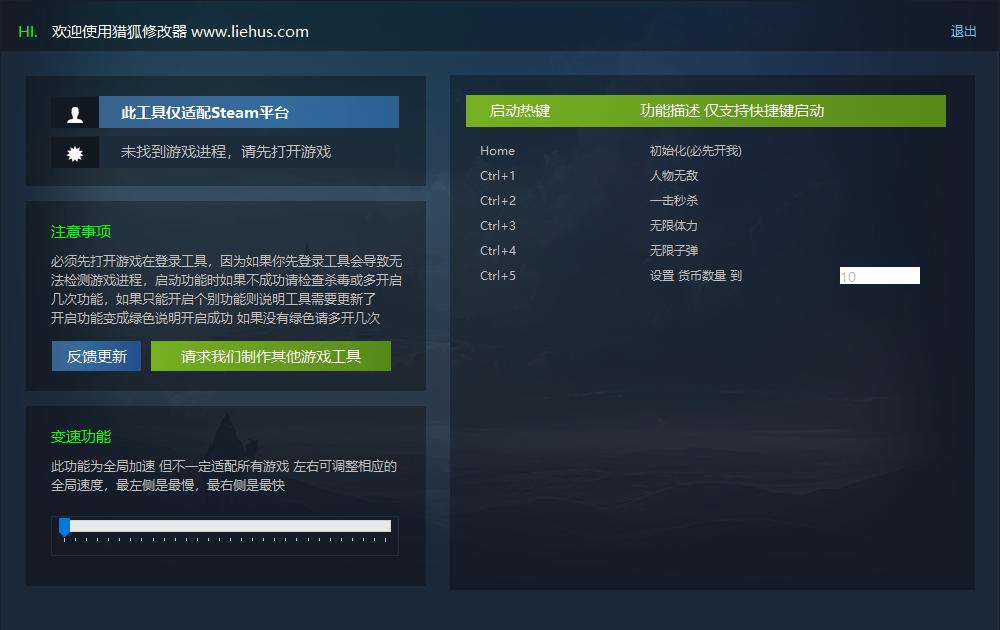Select the 一击秒杀 function
Screen dimensions: 1000x630
pos(674,201)
